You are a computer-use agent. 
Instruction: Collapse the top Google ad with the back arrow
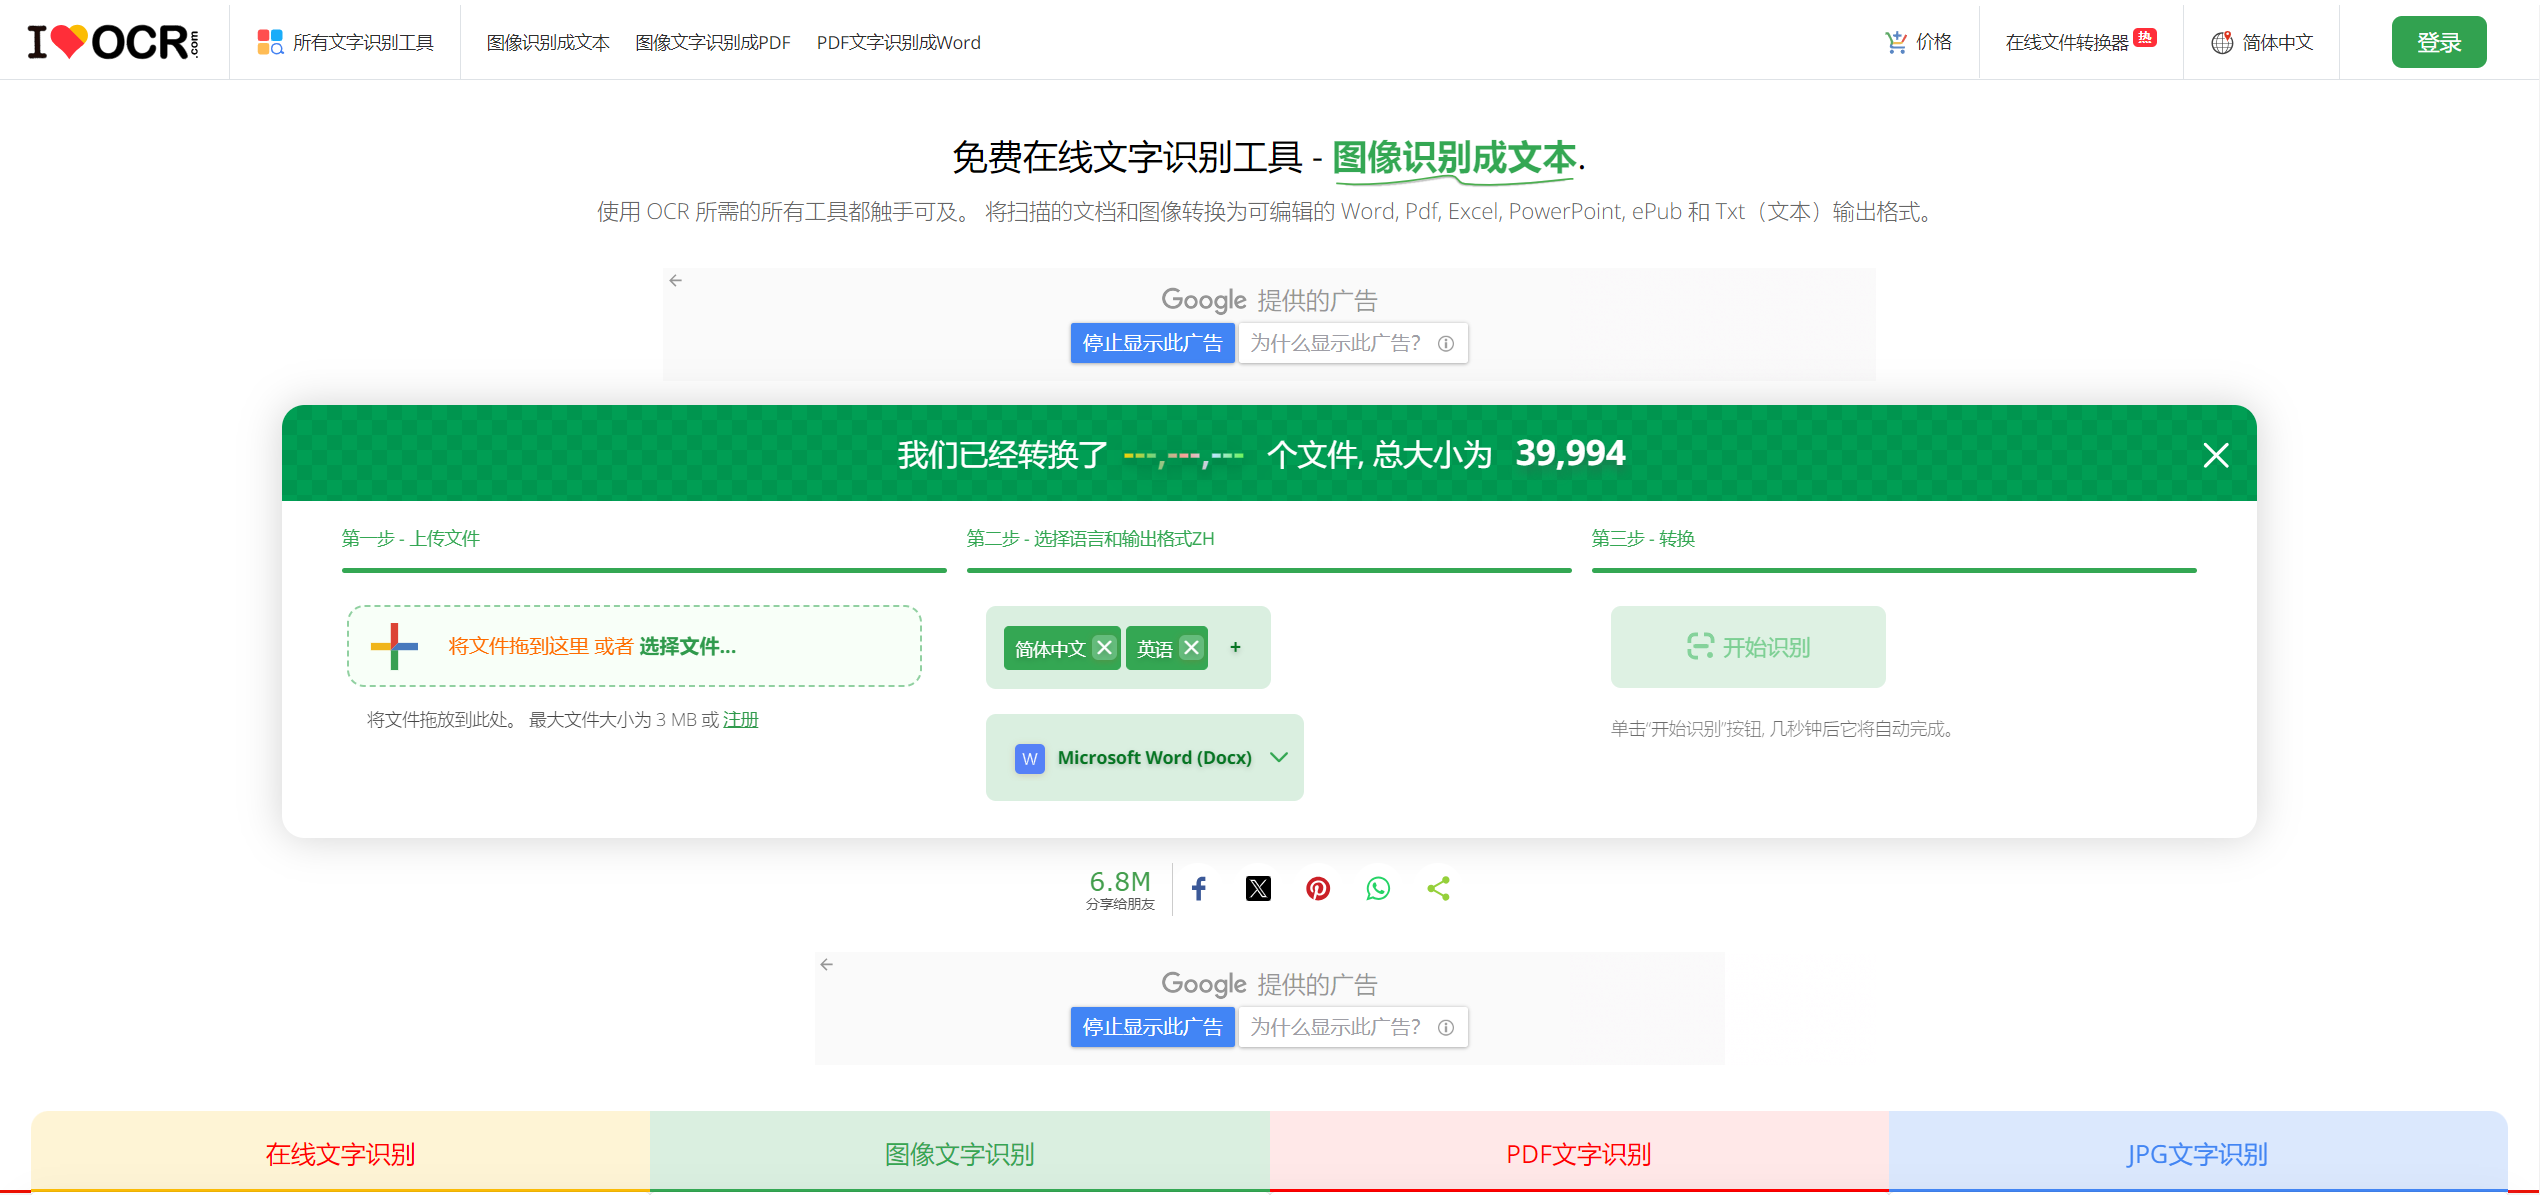click(x=675, y=281)
